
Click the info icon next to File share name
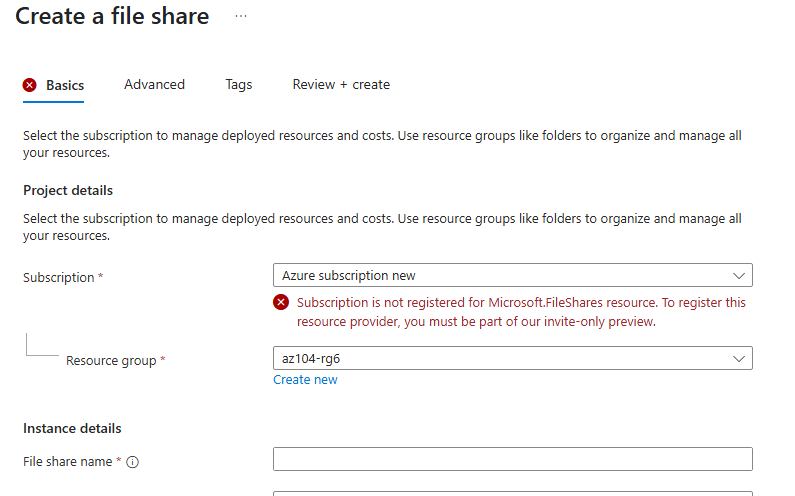coord(132,462)
